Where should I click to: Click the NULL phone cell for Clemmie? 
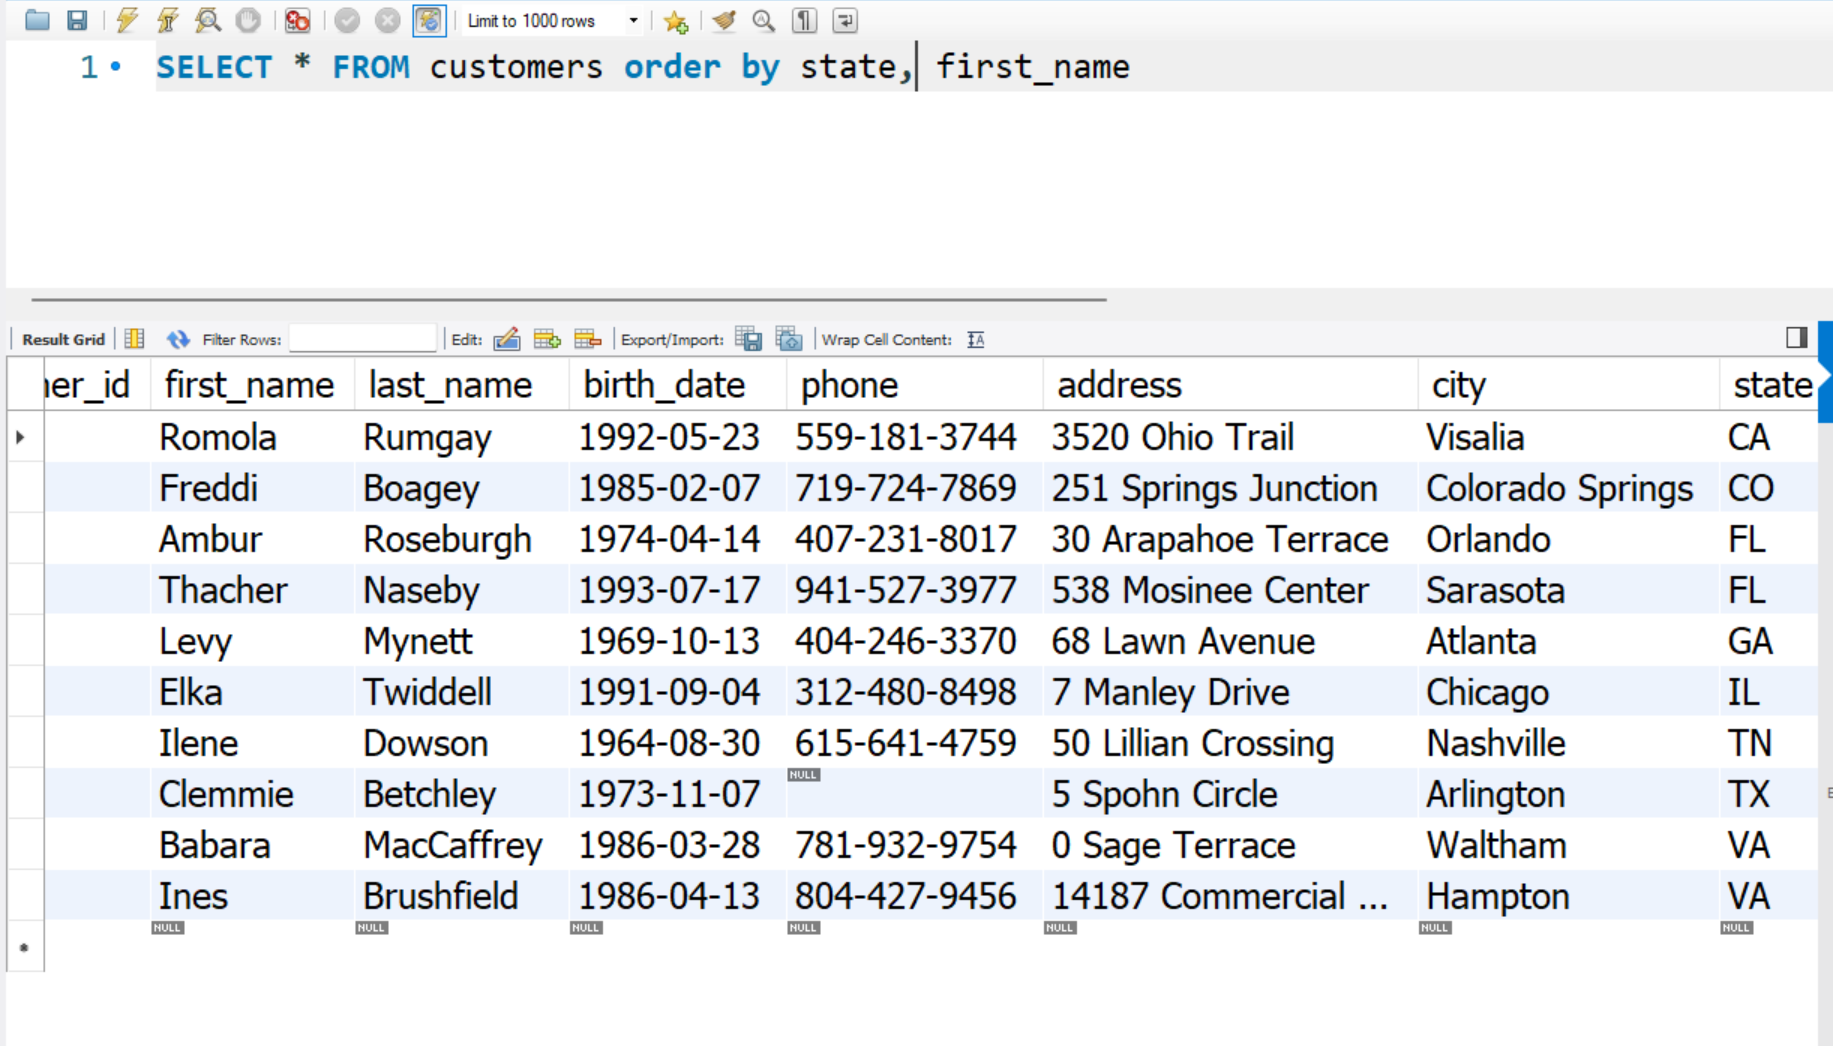coord(914,794)
